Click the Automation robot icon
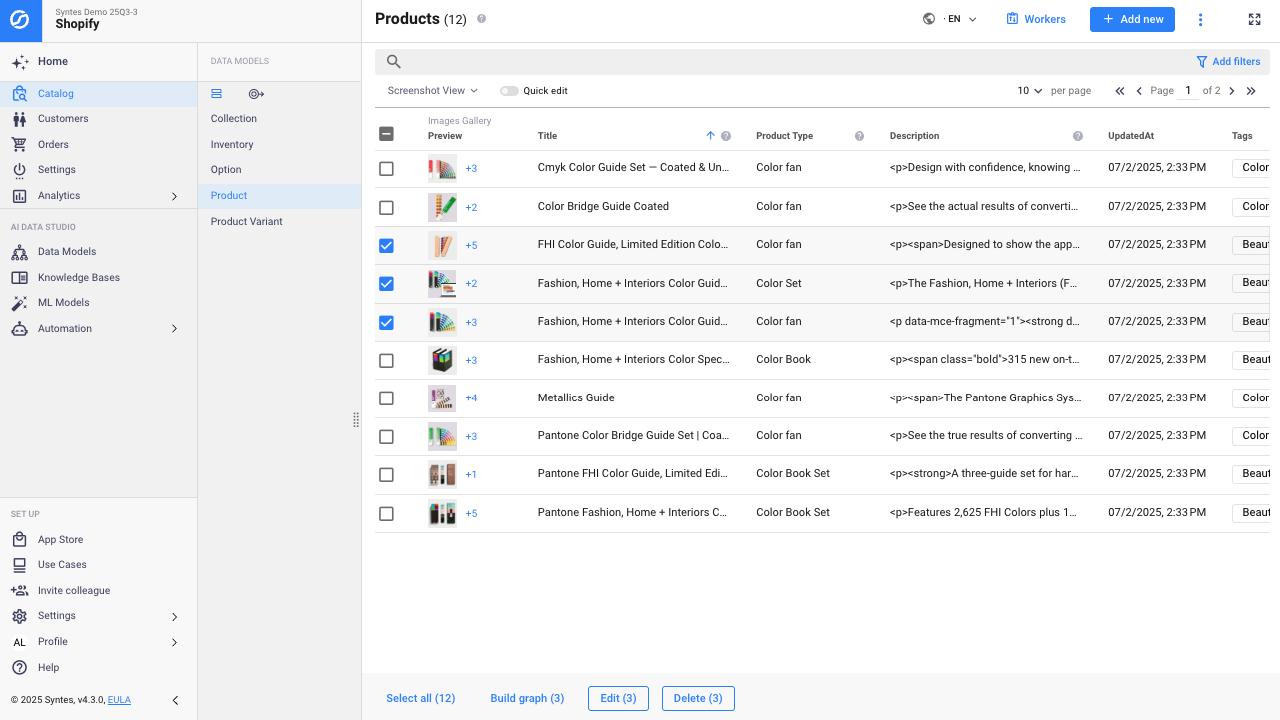 tap(20, 329)
